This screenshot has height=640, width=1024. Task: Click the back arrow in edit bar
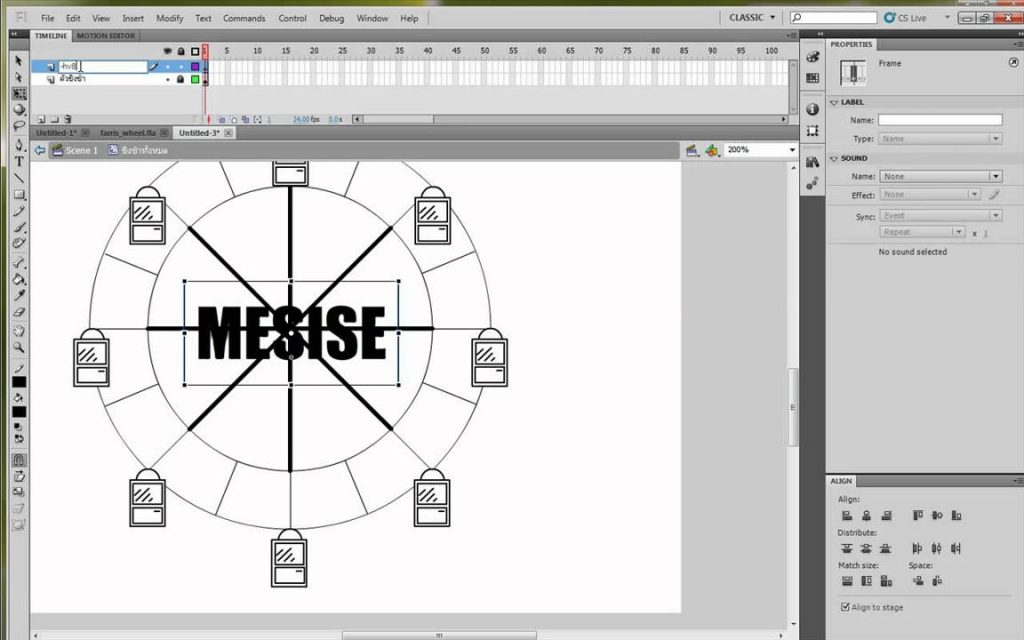click(x=40, y=150)
